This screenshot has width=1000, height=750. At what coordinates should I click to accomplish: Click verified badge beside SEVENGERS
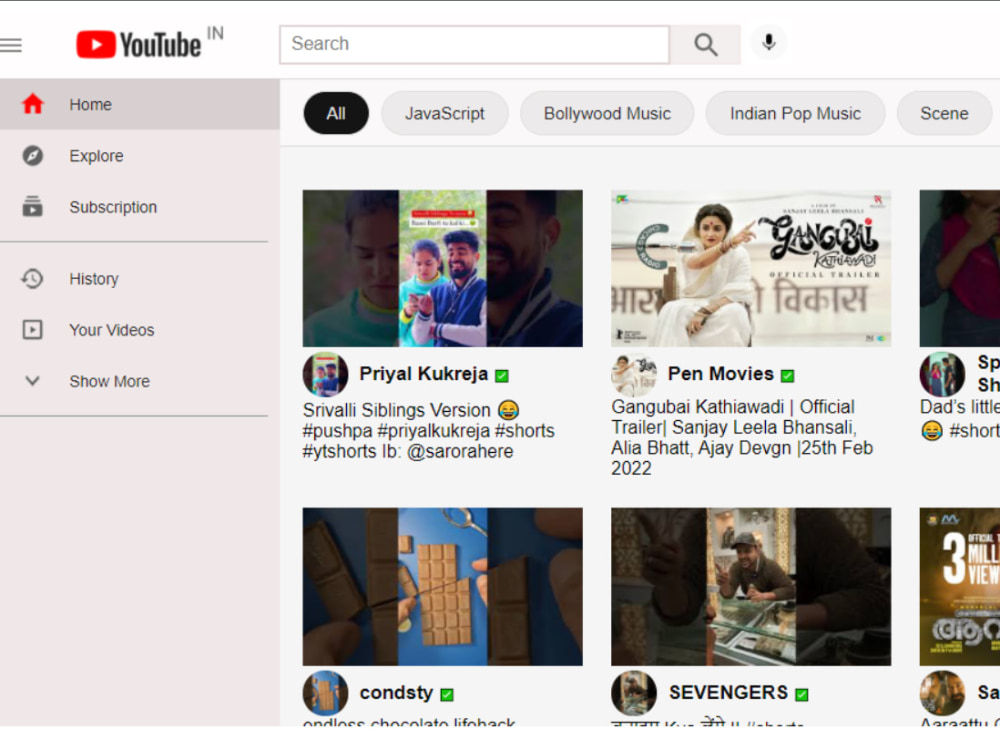tap(802, 695)
